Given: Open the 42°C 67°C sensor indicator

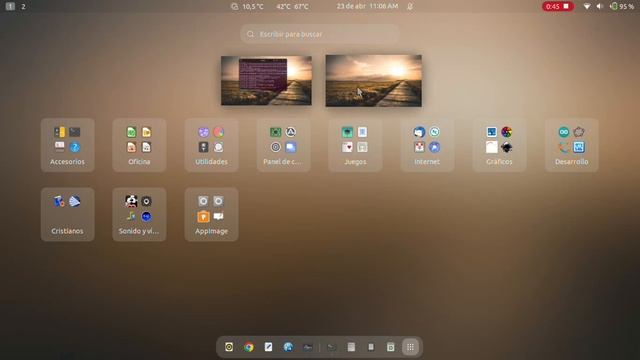Looking at the screenshot, I should 292,7.
